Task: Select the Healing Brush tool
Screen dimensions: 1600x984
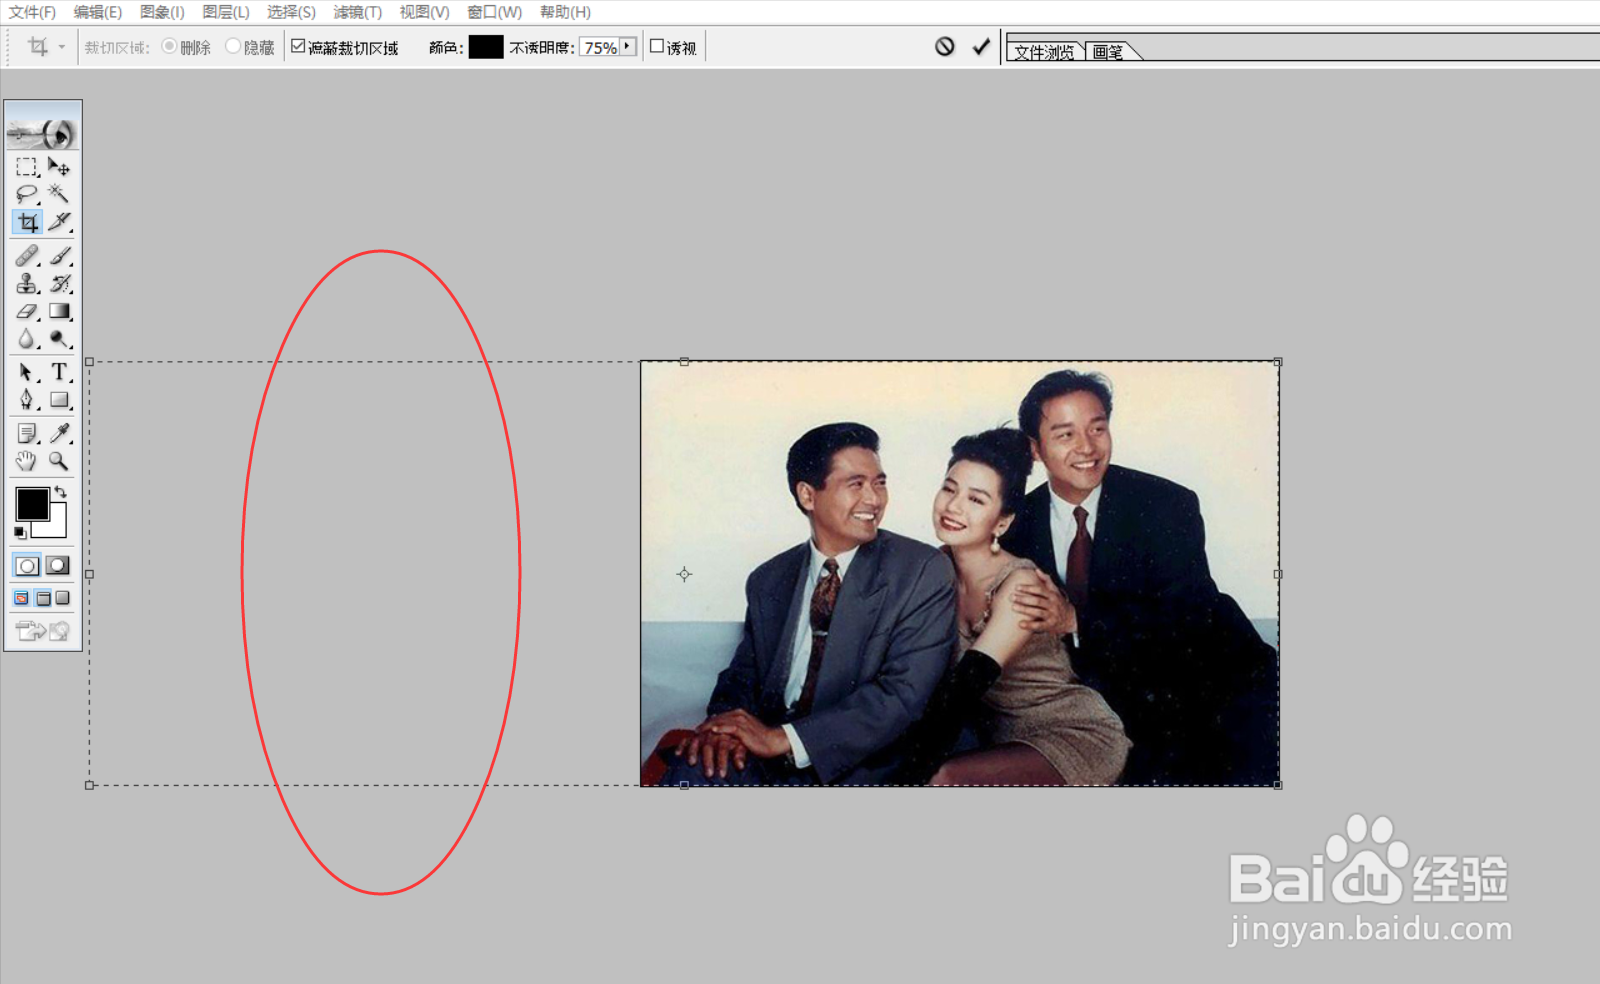Action: tap(27, 256)
